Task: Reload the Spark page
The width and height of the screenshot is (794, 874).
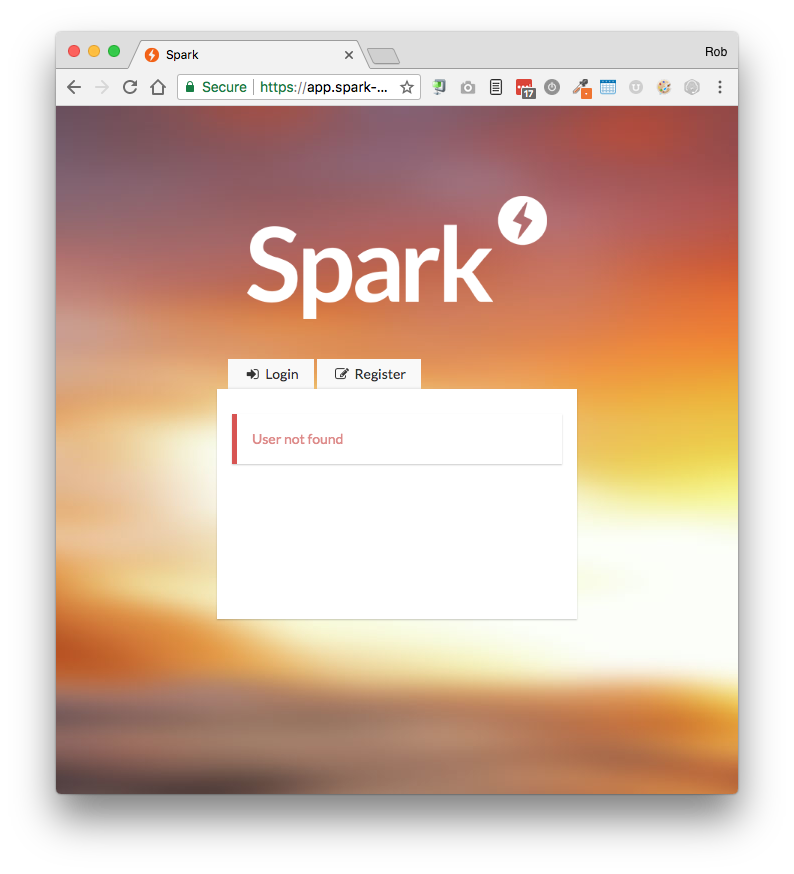Action: (130, 87)
